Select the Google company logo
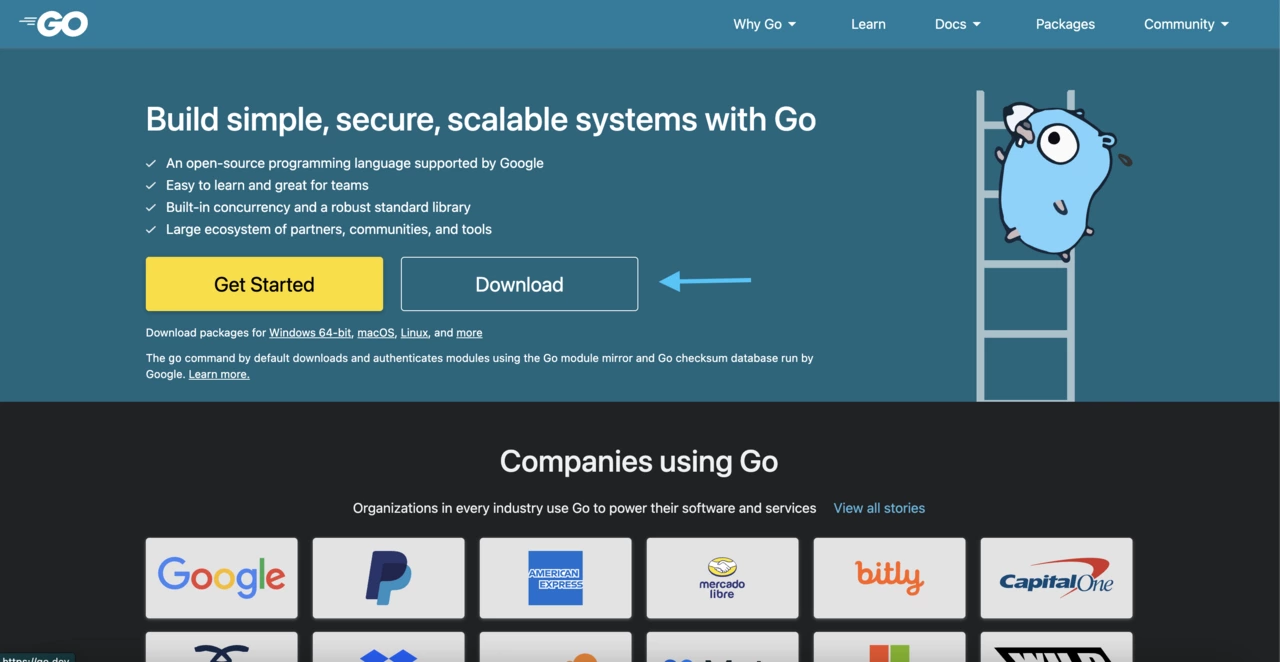 221,577
